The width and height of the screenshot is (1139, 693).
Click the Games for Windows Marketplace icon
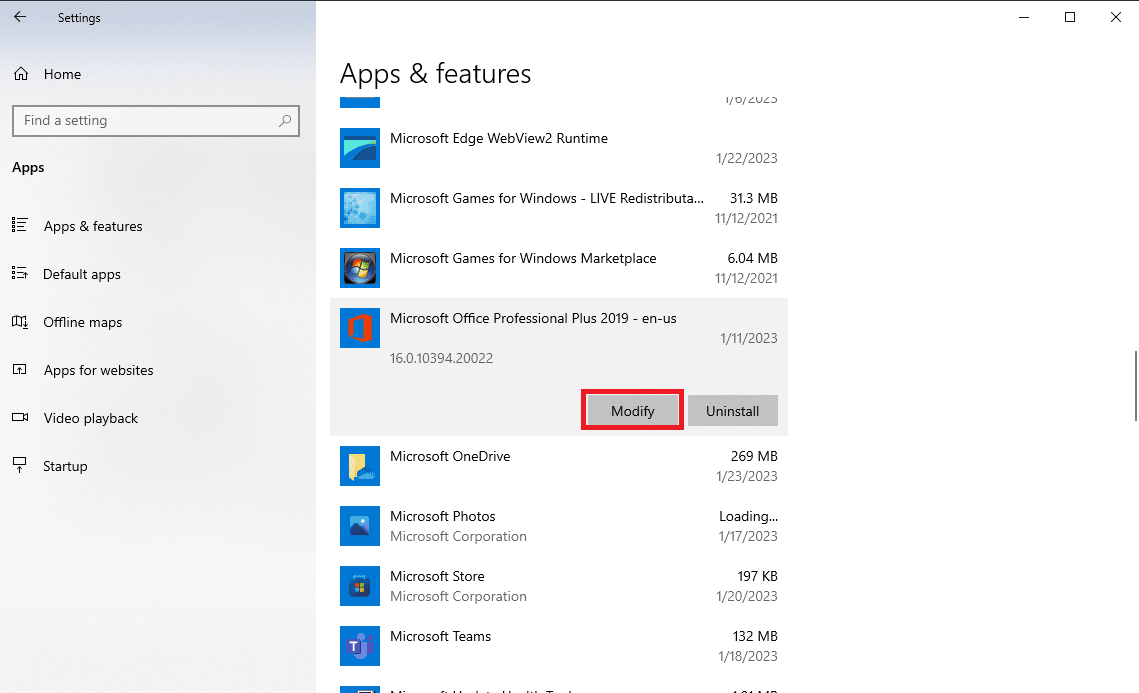(x=360, y=268)
